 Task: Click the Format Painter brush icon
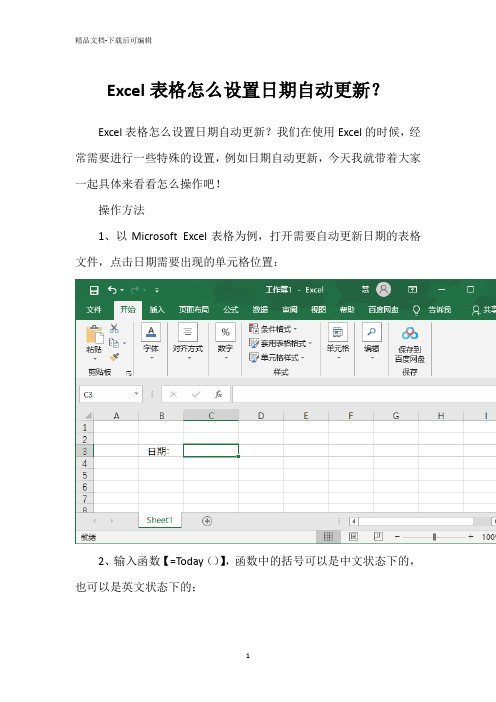(x=115, y=357)
